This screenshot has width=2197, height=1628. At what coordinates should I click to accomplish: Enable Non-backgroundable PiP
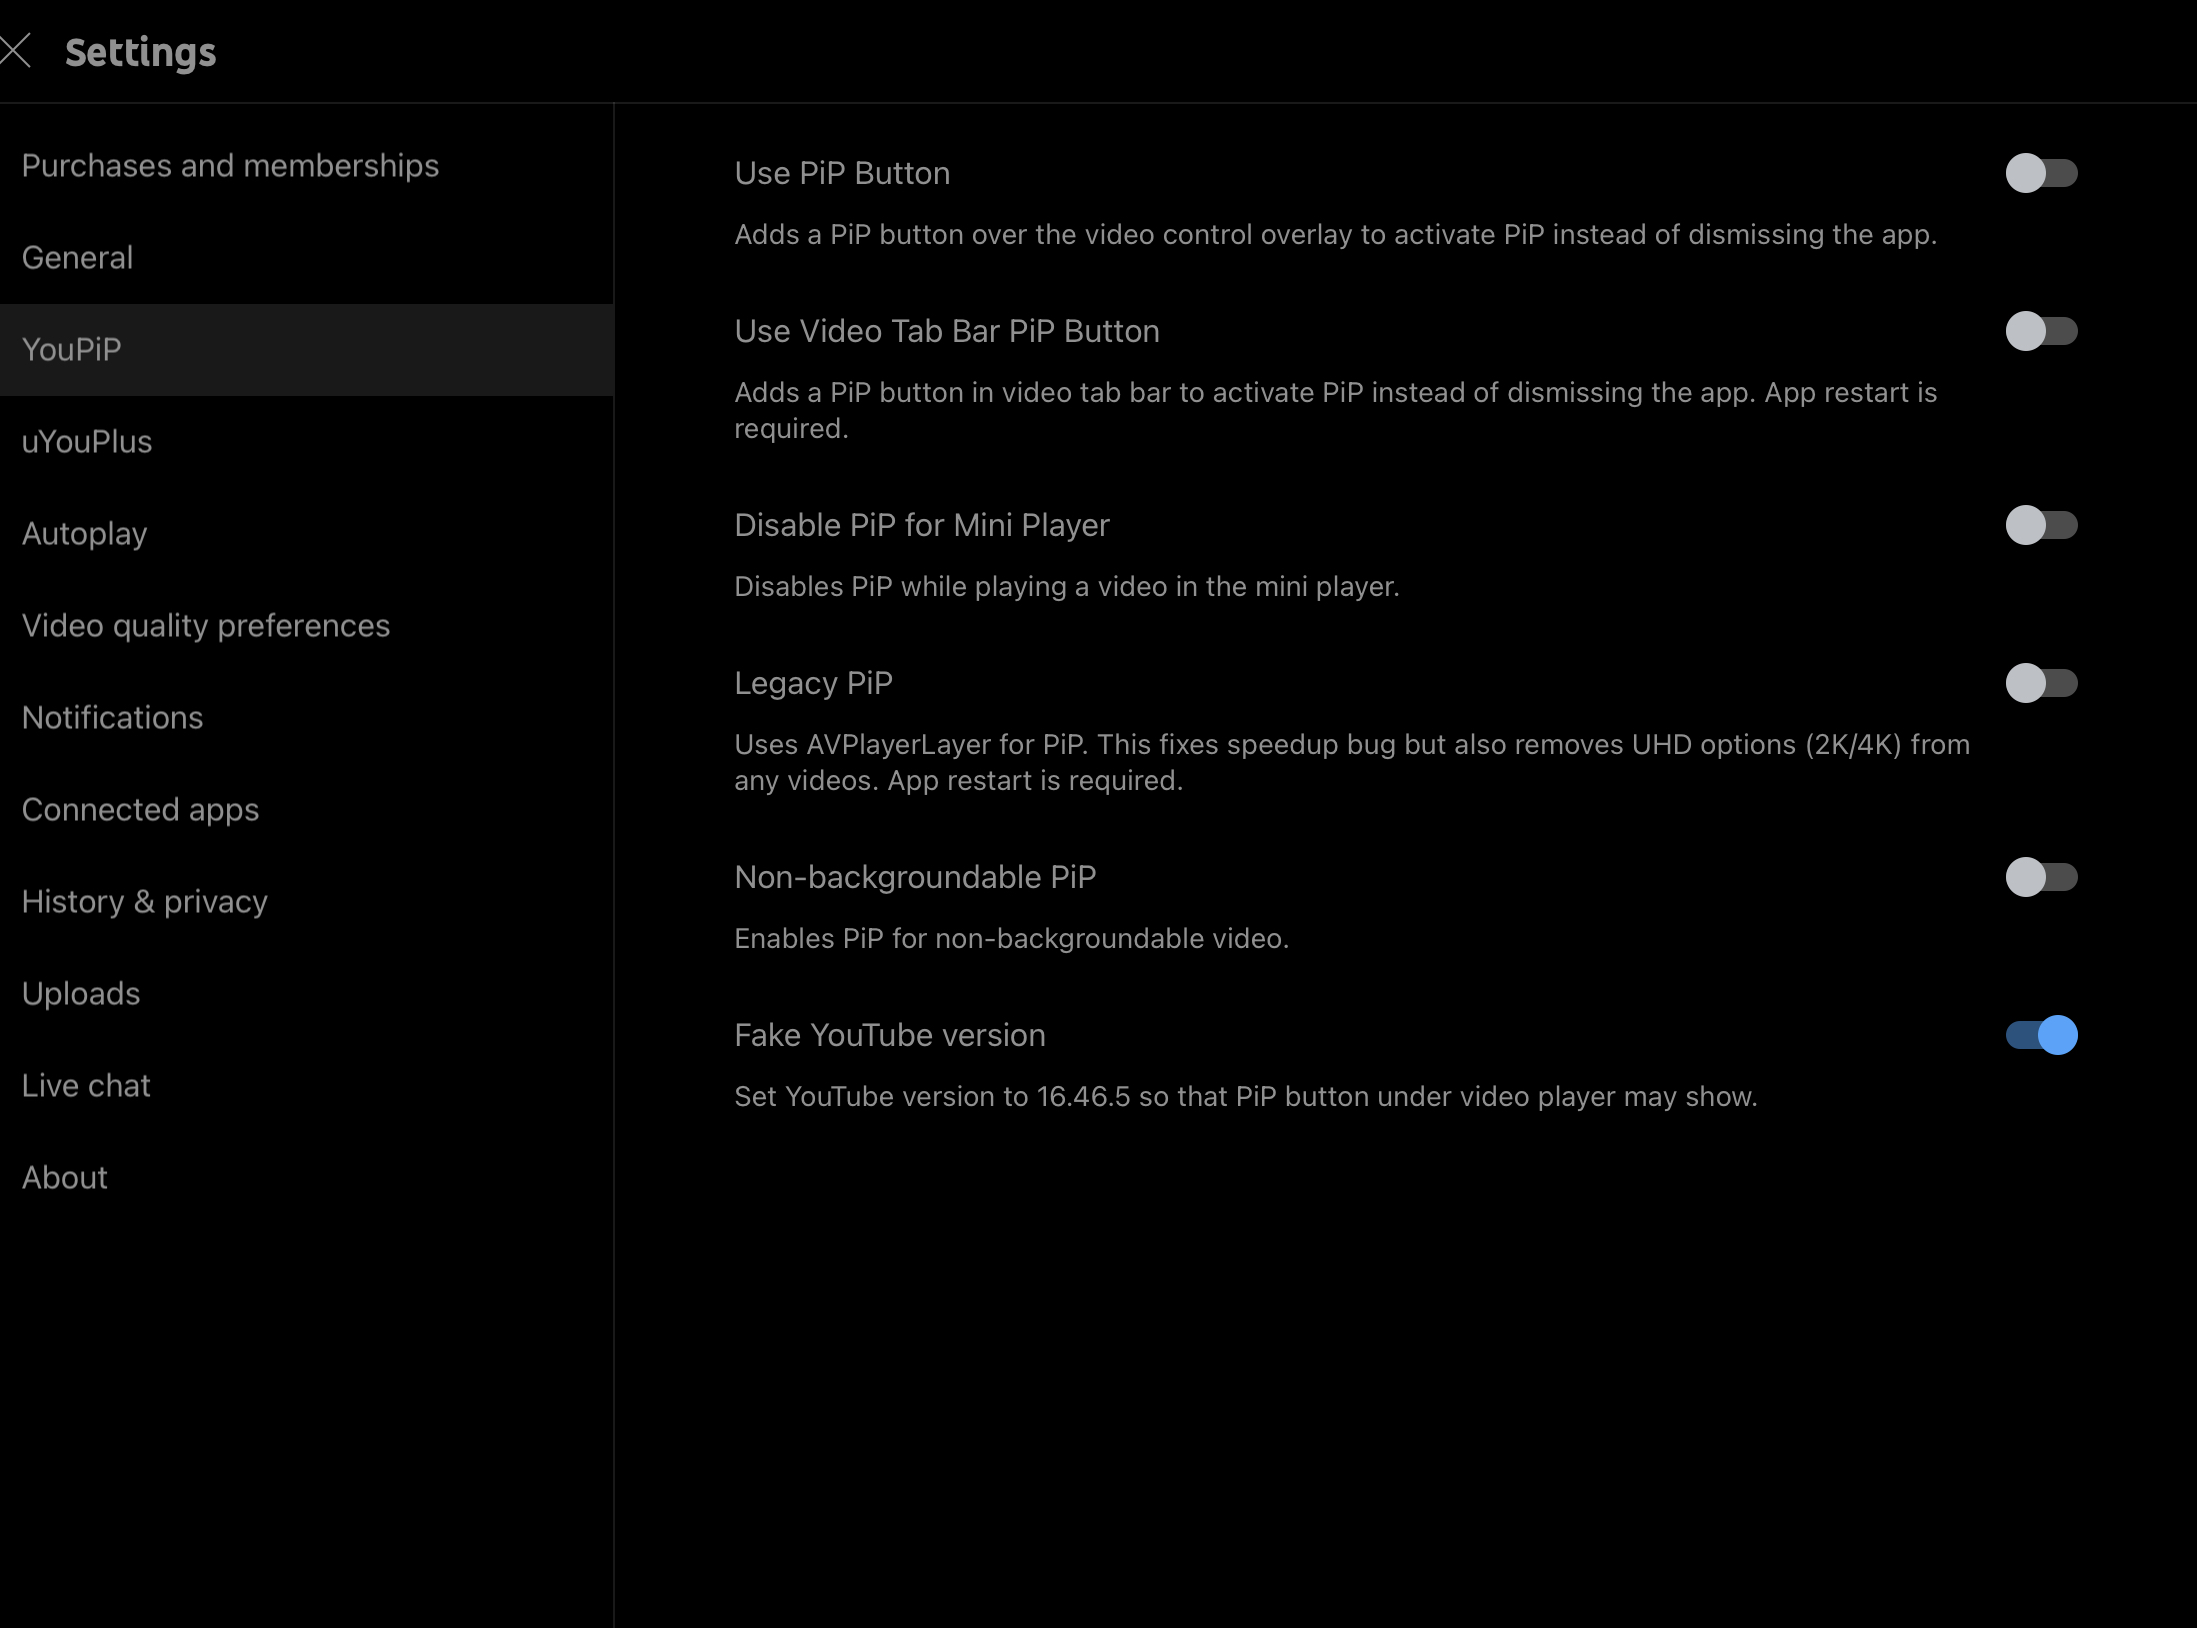(2042, 877)
